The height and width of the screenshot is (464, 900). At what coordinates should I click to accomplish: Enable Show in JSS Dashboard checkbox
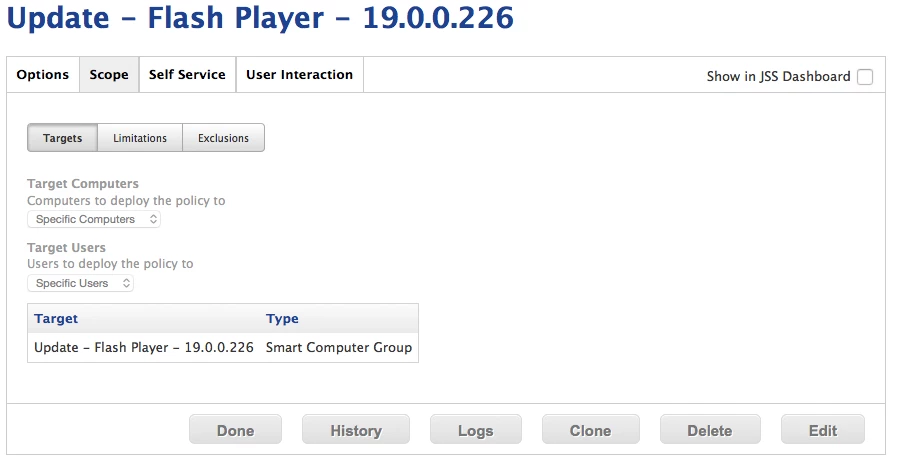[x=864, y=76]
